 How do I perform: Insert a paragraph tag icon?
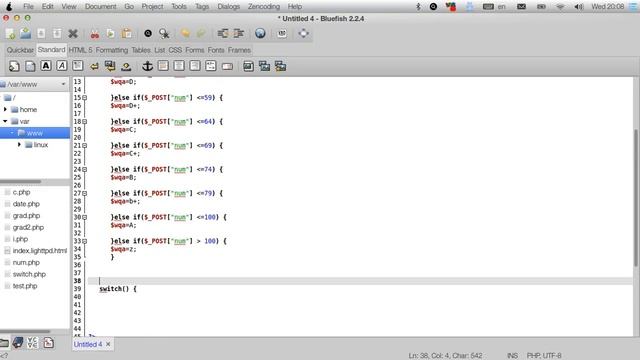tap(78, 66)
